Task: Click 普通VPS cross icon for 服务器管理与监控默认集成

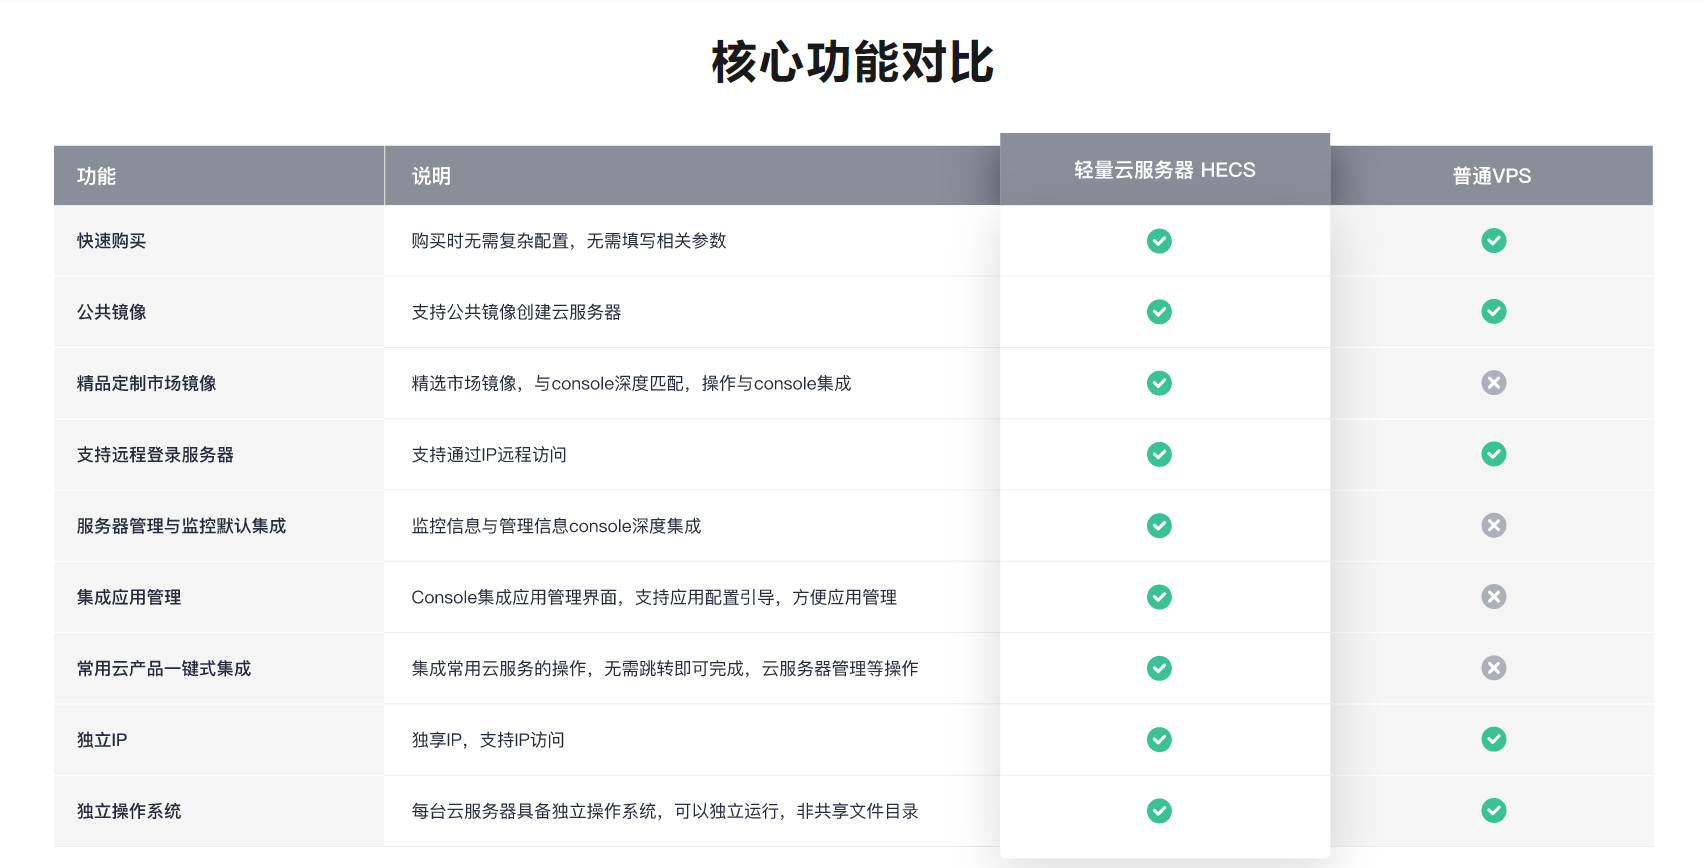Action: 1494,525
